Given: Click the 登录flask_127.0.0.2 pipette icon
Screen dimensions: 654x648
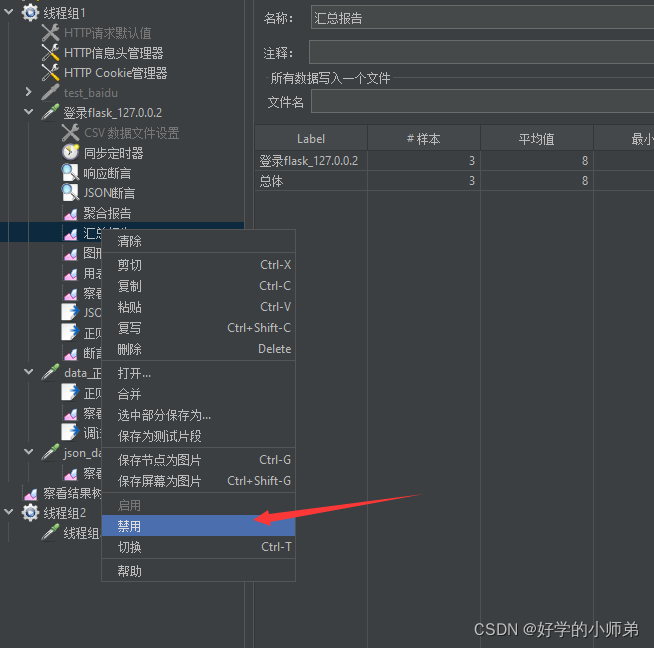Looking at the screenshot, I should [x=50, y=113].
